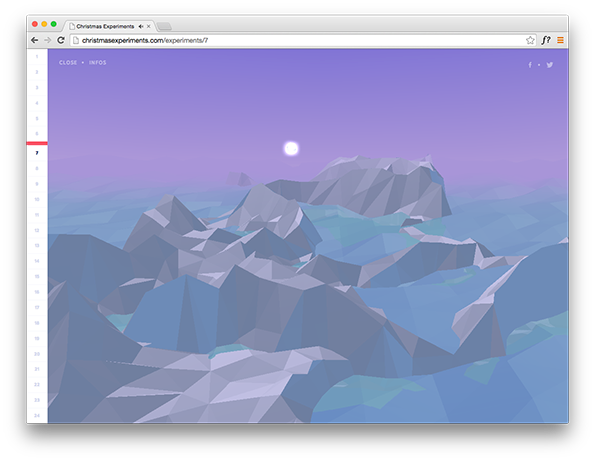Select experiment day 15 in sidebar

point(37,277)
